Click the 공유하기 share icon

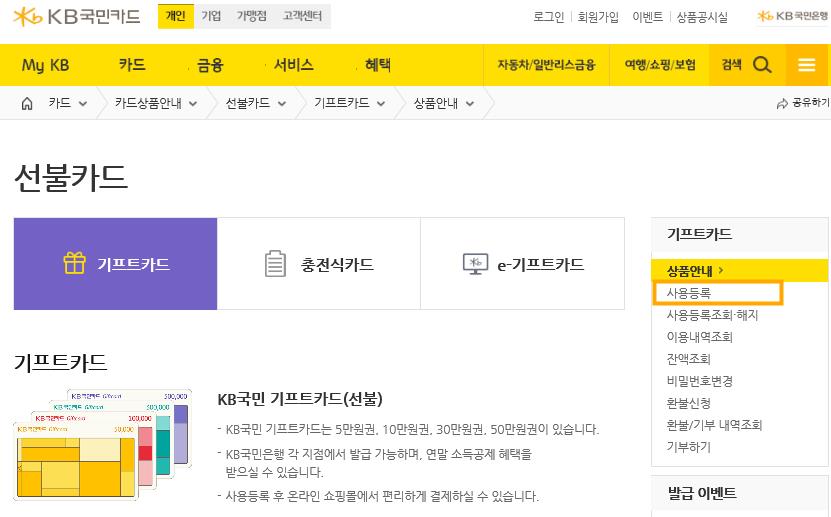coord(782,104)
